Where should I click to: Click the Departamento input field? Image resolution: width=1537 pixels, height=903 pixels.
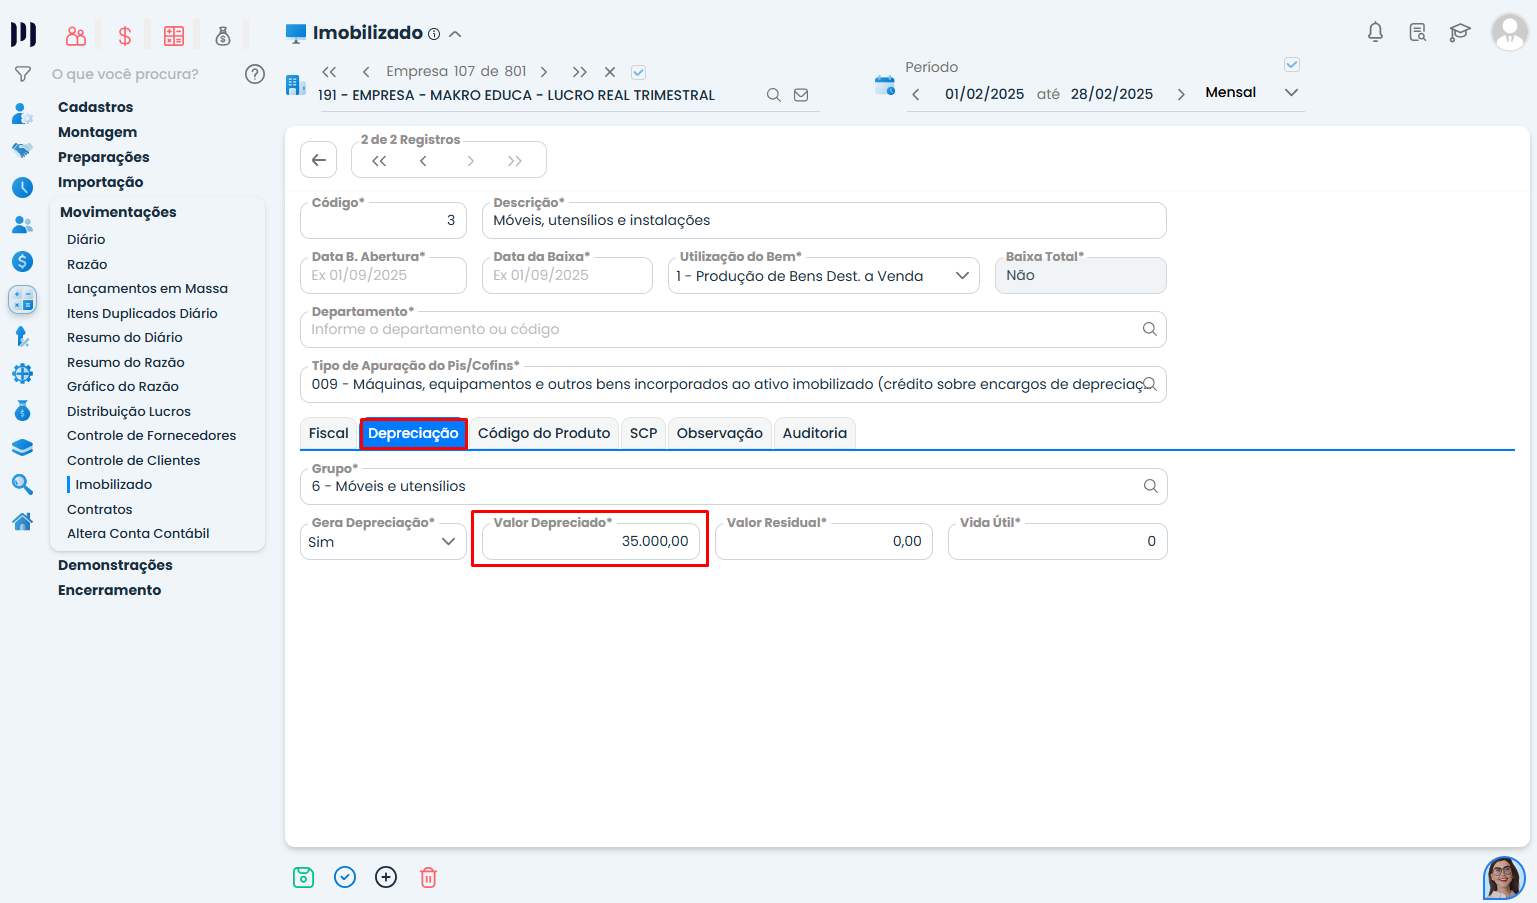(720, 329)
